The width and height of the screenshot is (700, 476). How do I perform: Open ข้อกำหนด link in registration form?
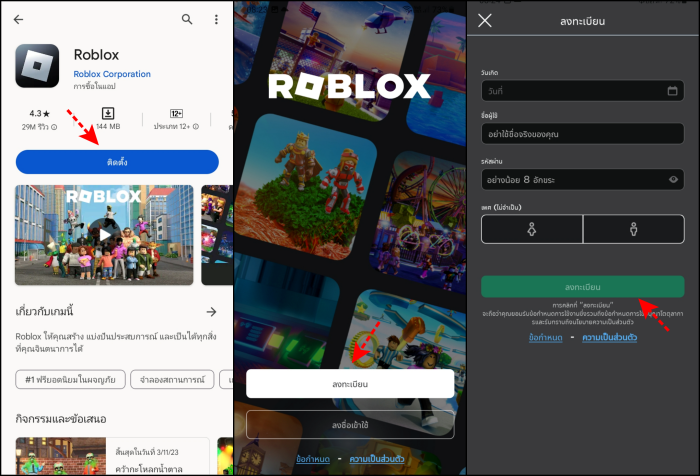coord(546,338)
